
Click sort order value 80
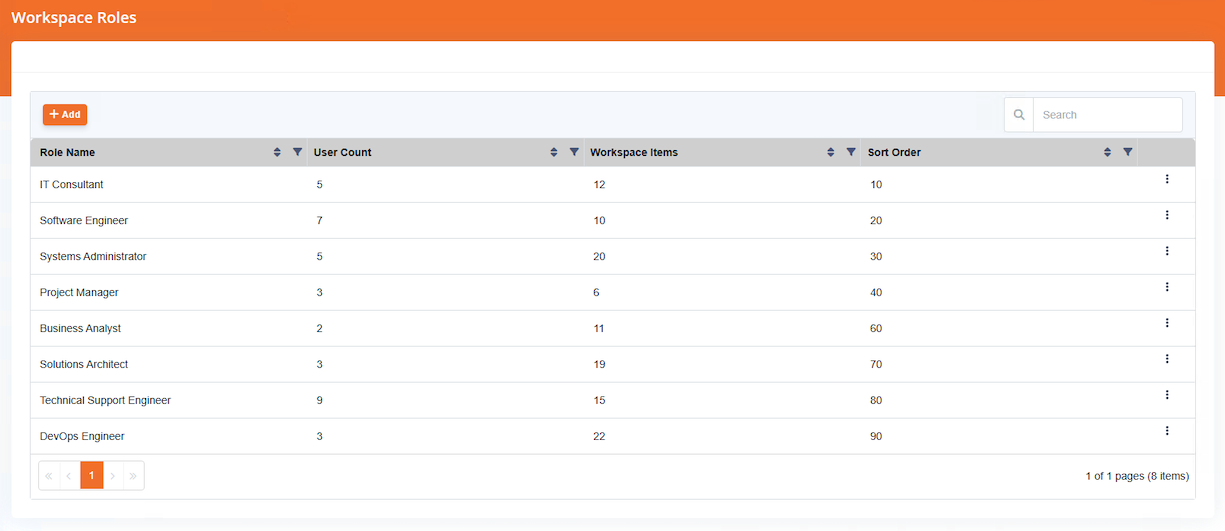876,400
